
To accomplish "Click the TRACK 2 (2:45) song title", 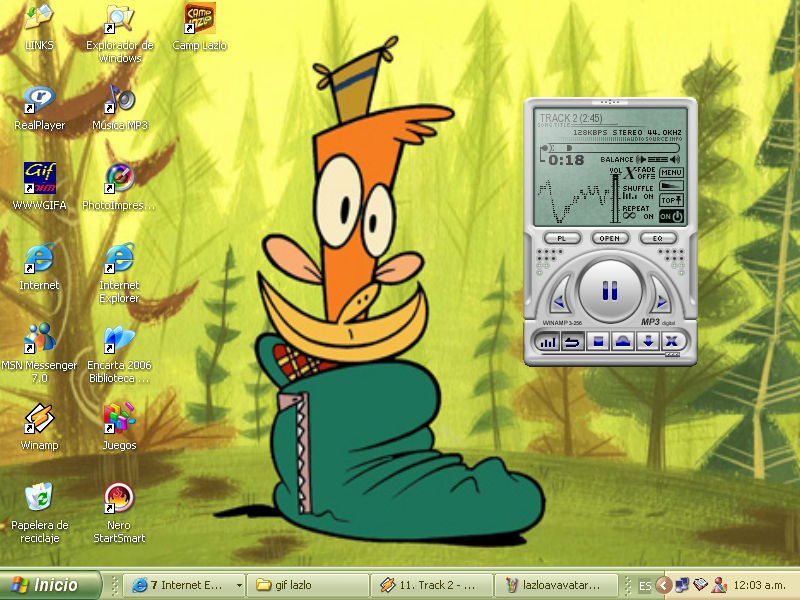I will (571, 118).
